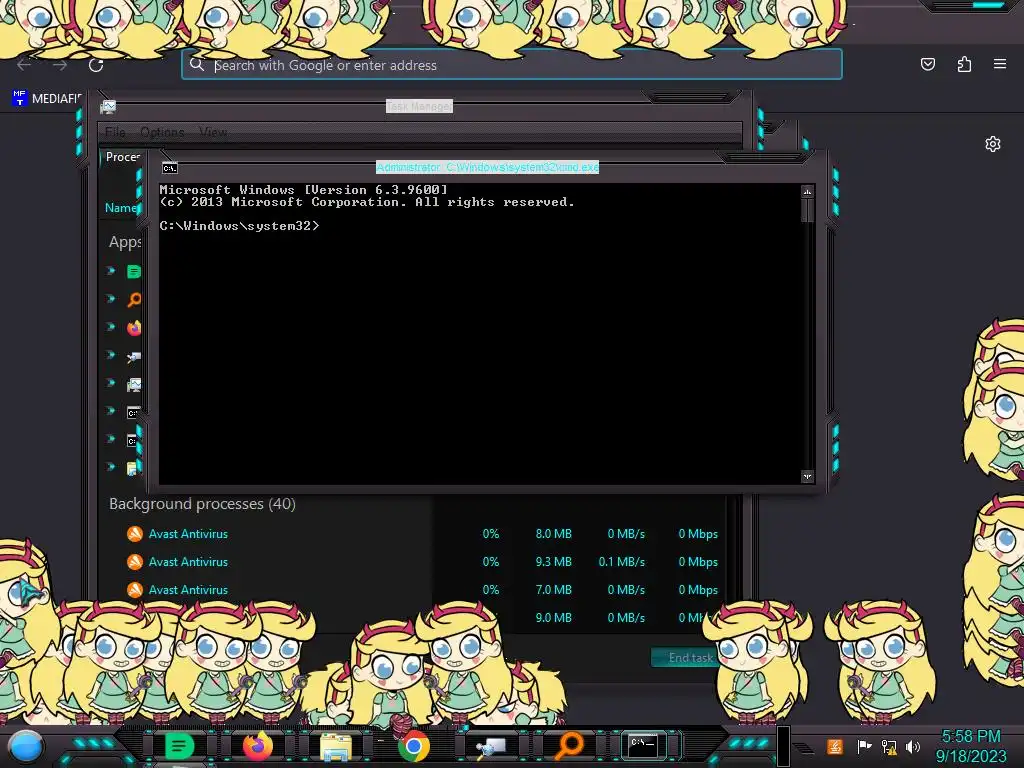Select the Avast Antivirus row using 9.3 MB
Image resolution: width=1024 pixels, height=768 pixels.
point(413,562)
